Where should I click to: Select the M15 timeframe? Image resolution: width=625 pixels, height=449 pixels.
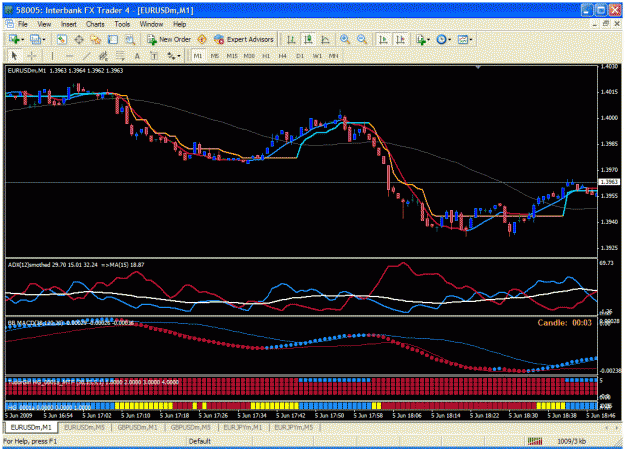(232, 56)
